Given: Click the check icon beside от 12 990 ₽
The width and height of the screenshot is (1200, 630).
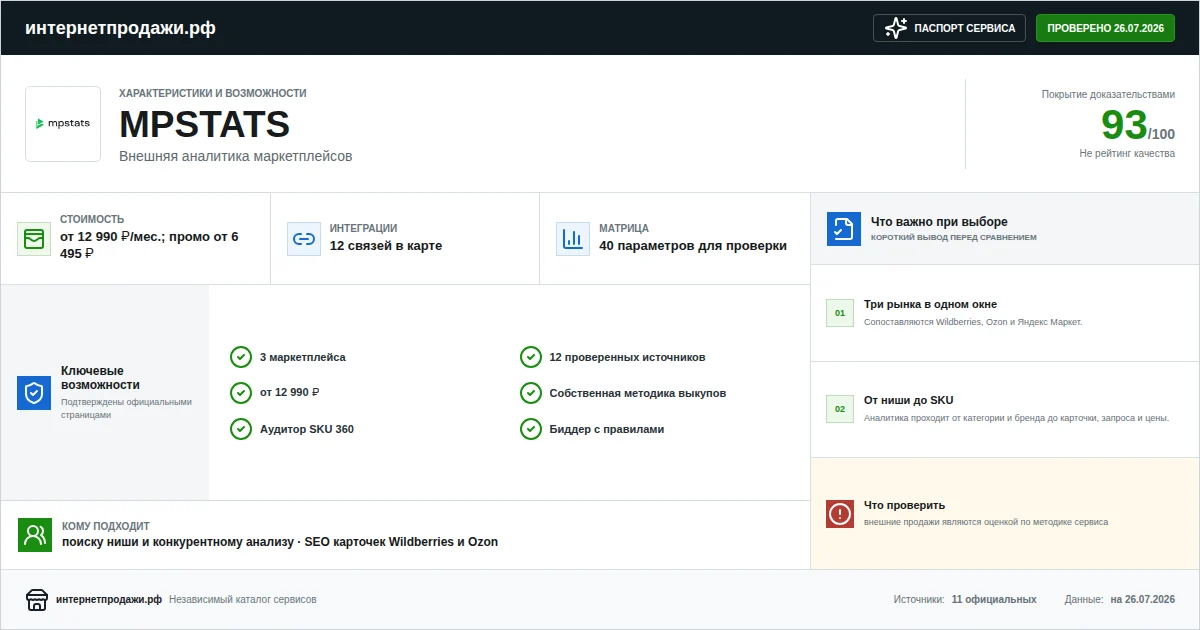Looking at the screenshot, I should click(241, 393).
